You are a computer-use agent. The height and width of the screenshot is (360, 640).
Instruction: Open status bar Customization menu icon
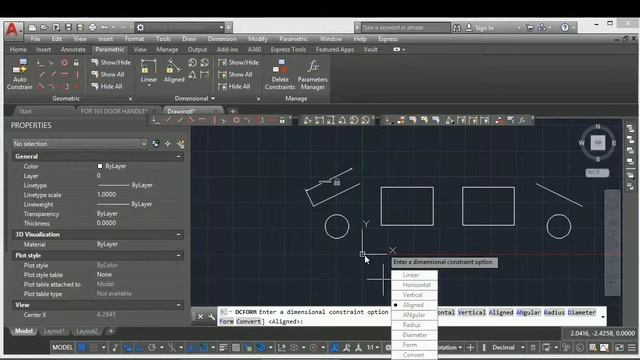tap(632, 348)
